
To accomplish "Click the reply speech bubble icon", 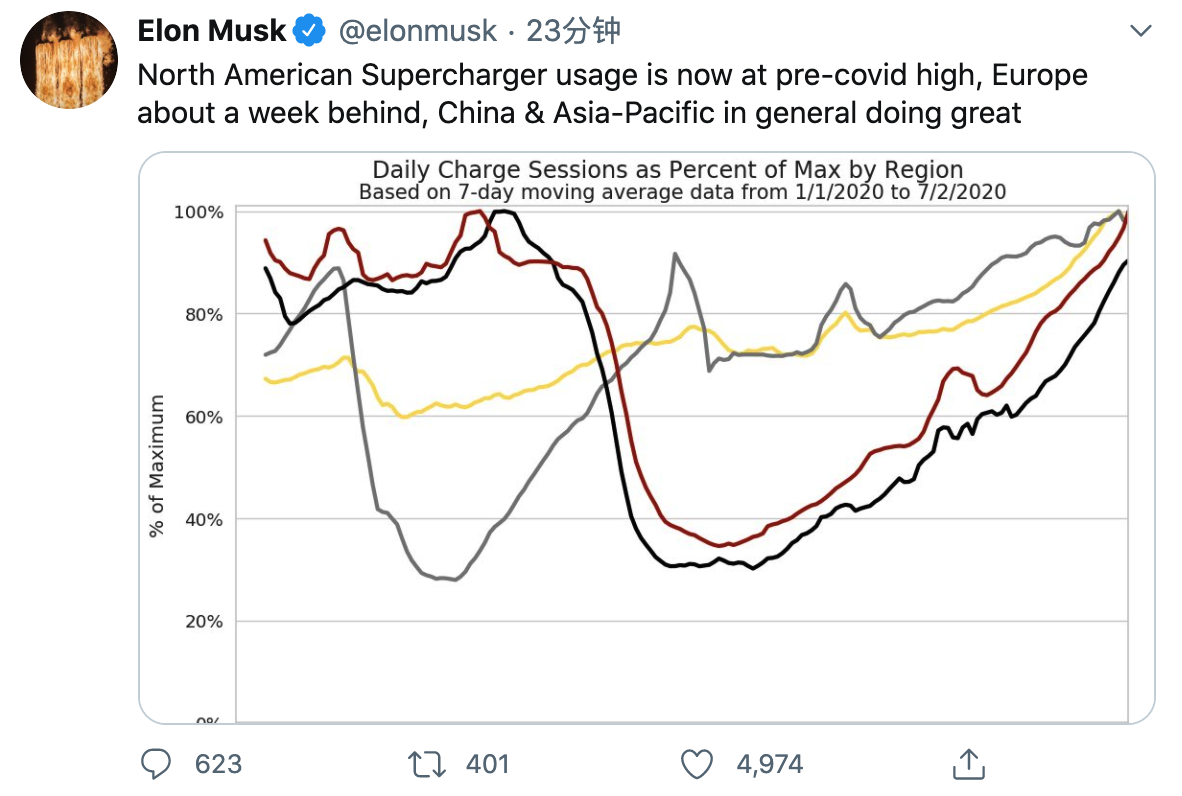I will pyautogui.click(x=155, y=764).
